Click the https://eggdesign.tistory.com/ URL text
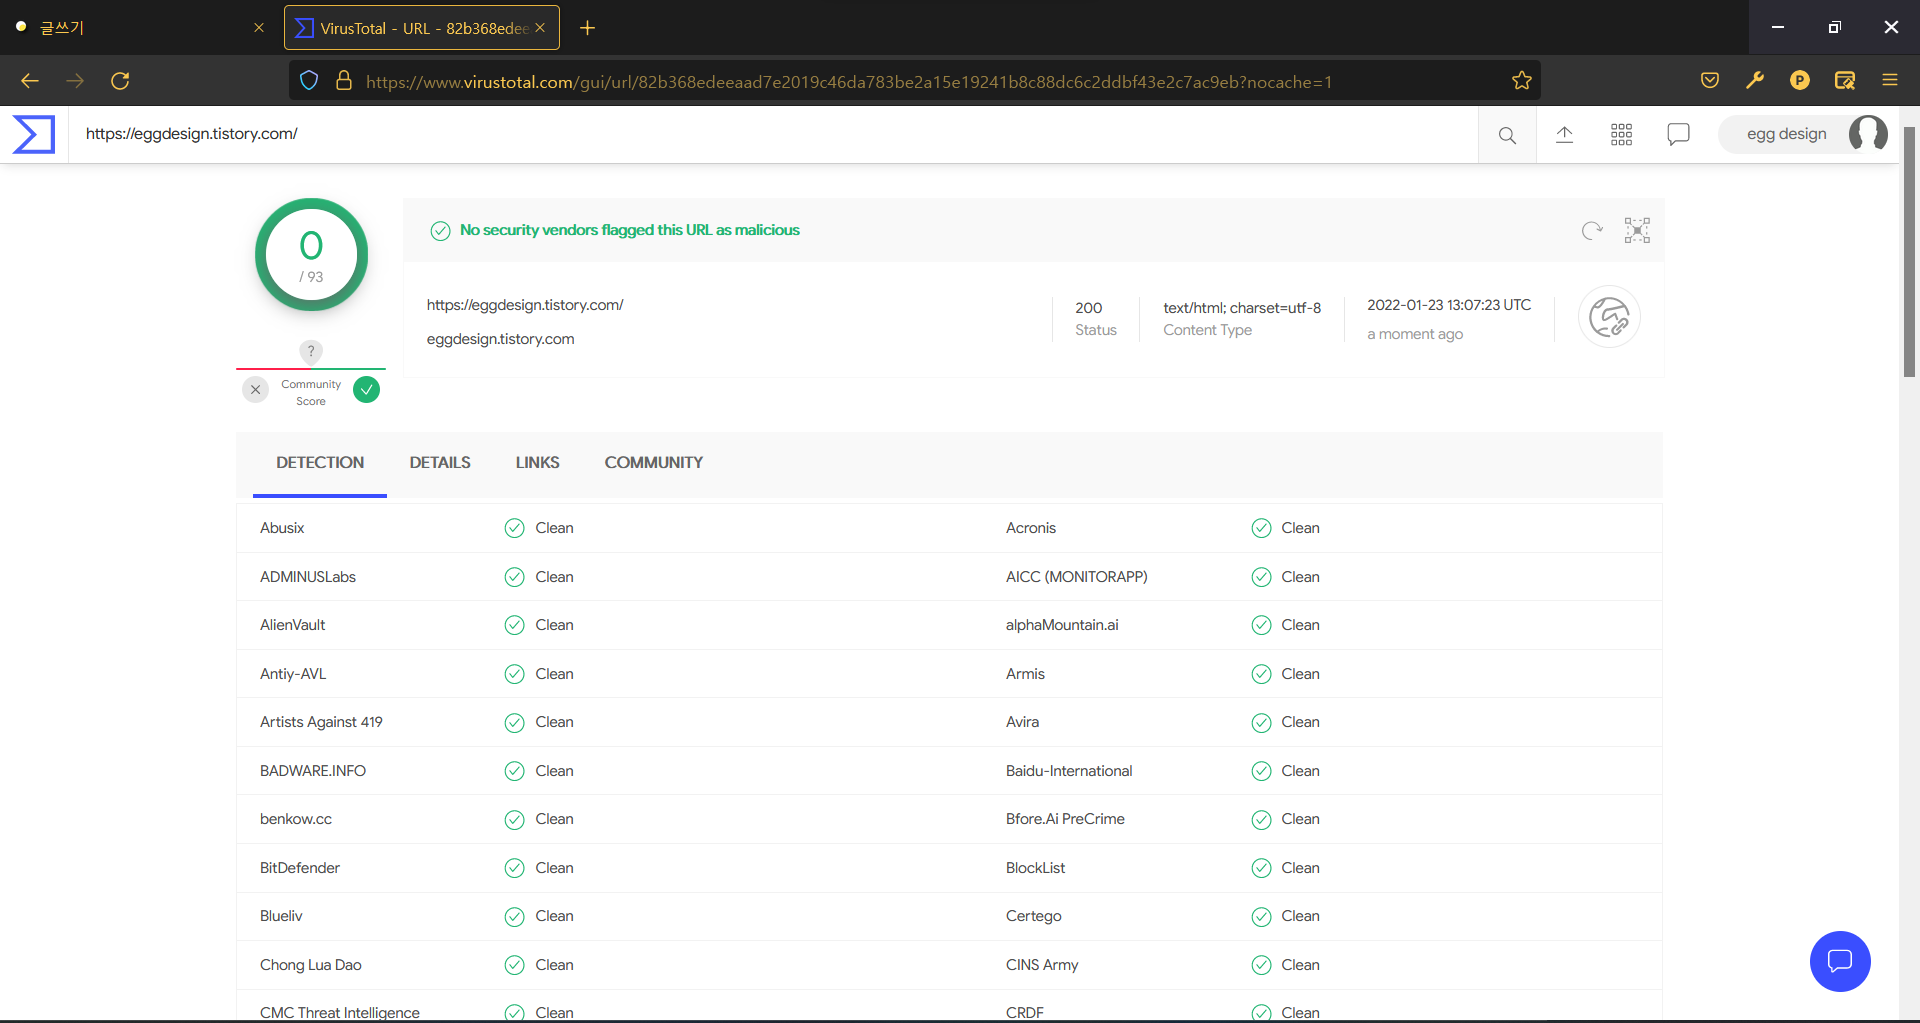 525,305
